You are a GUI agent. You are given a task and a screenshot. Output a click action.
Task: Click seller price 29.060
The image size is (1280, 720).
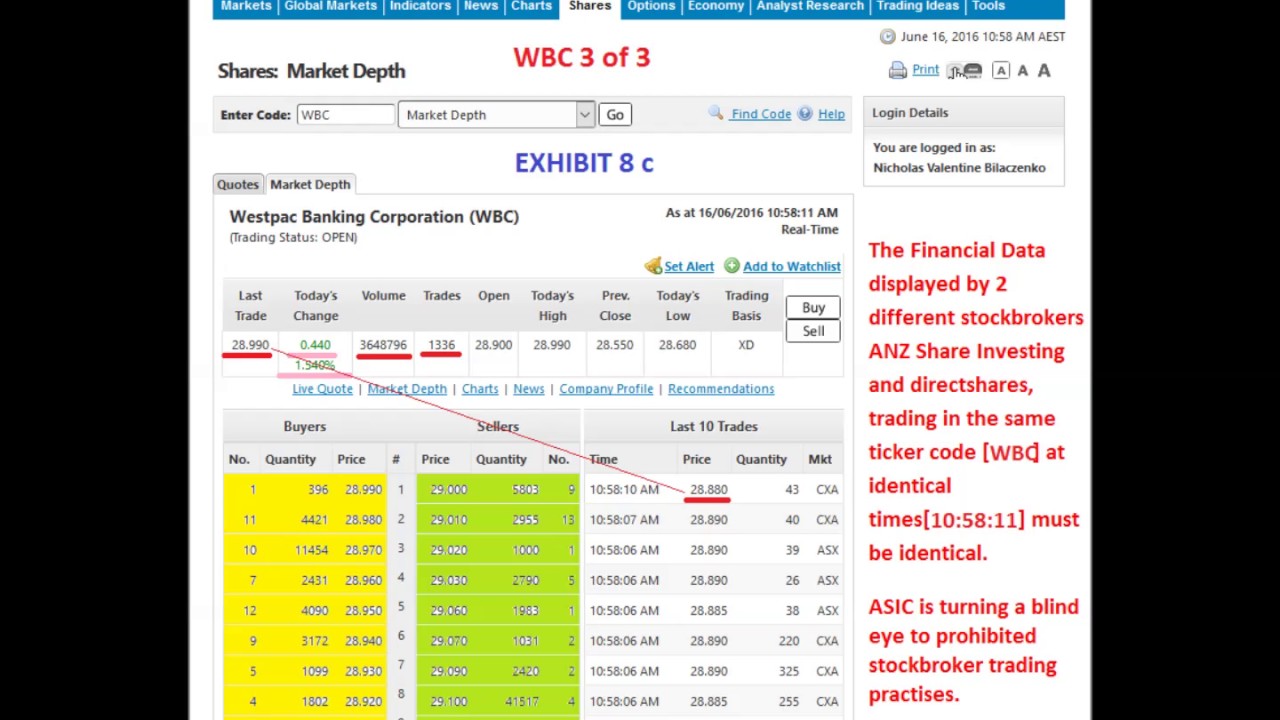click(x=449, y=611)
